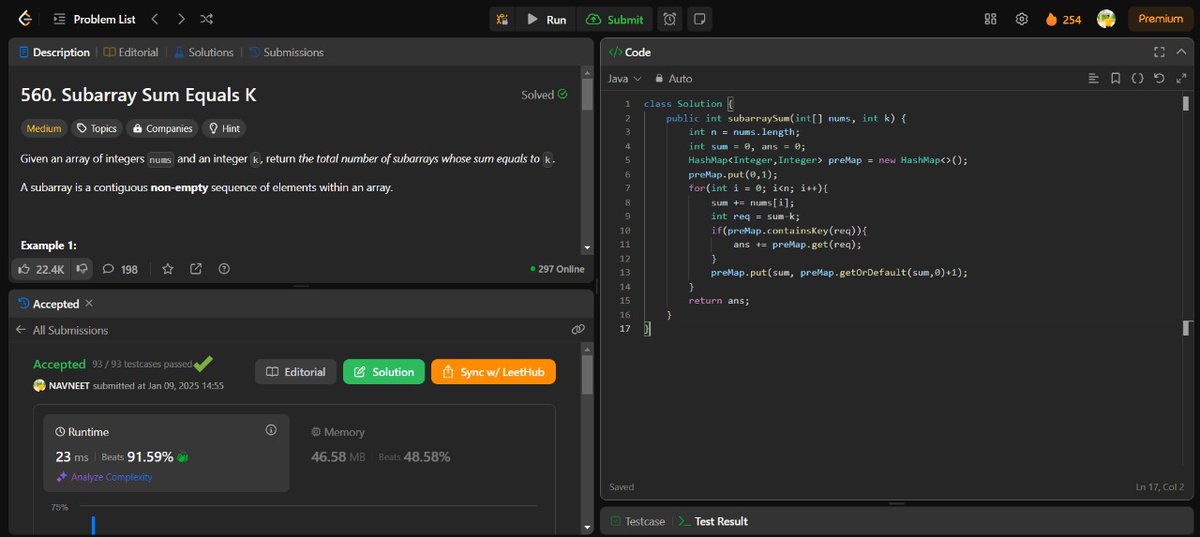Image resolution: width=1200 pixels, height=537 pixels.
Task: Click the bookmark icon in editor toolbar
Action: (x=1115, y=78)
